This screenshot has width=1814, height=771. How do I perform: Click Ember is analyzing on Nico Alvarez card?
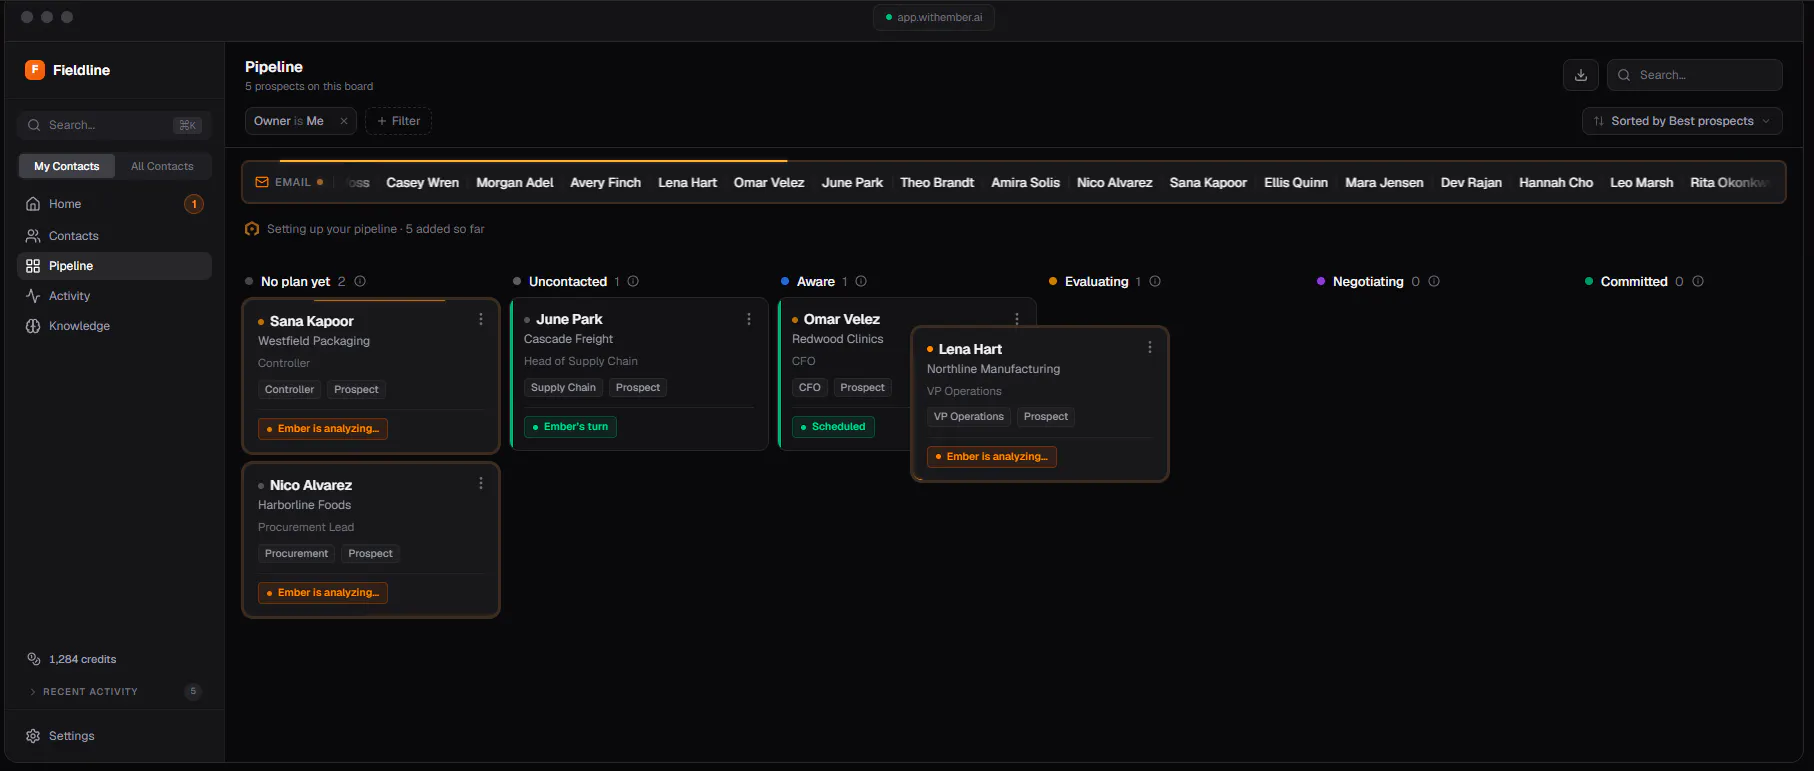(x=323, y=593)
